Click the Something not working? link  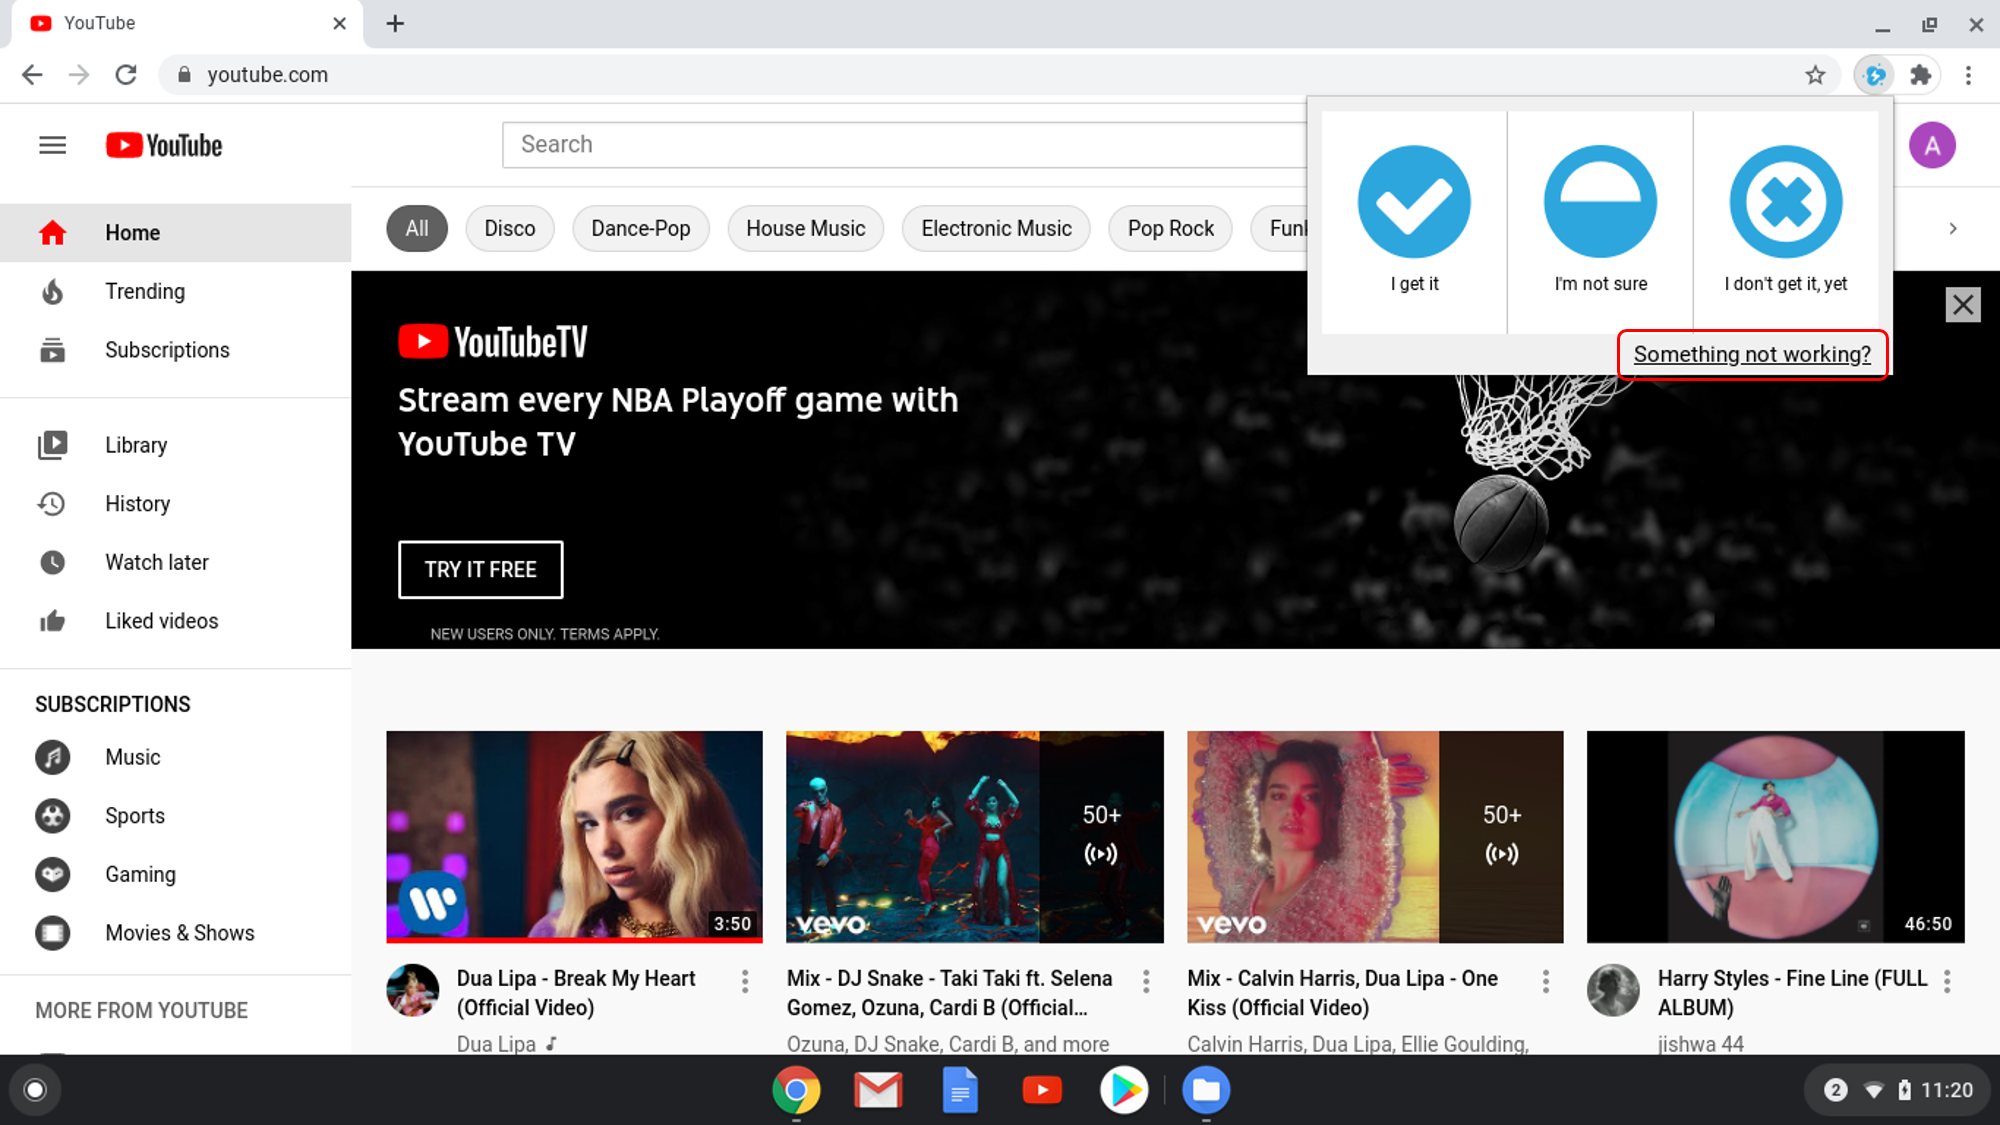click(1752, 354)
